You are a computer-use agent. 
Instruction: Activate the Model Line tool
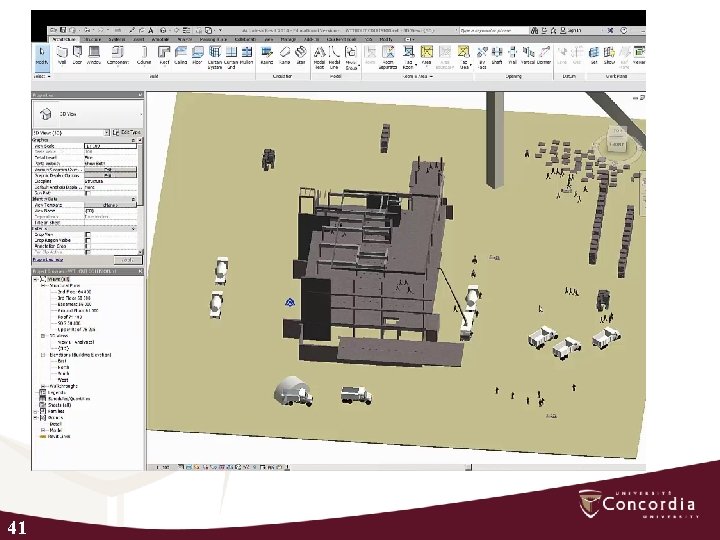pos(334,57)
